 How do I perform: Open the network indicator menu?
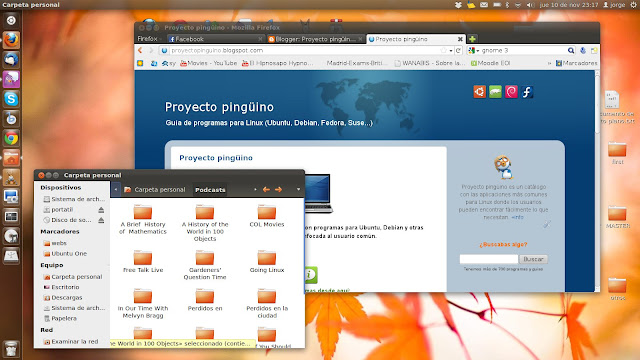[518, 5]
